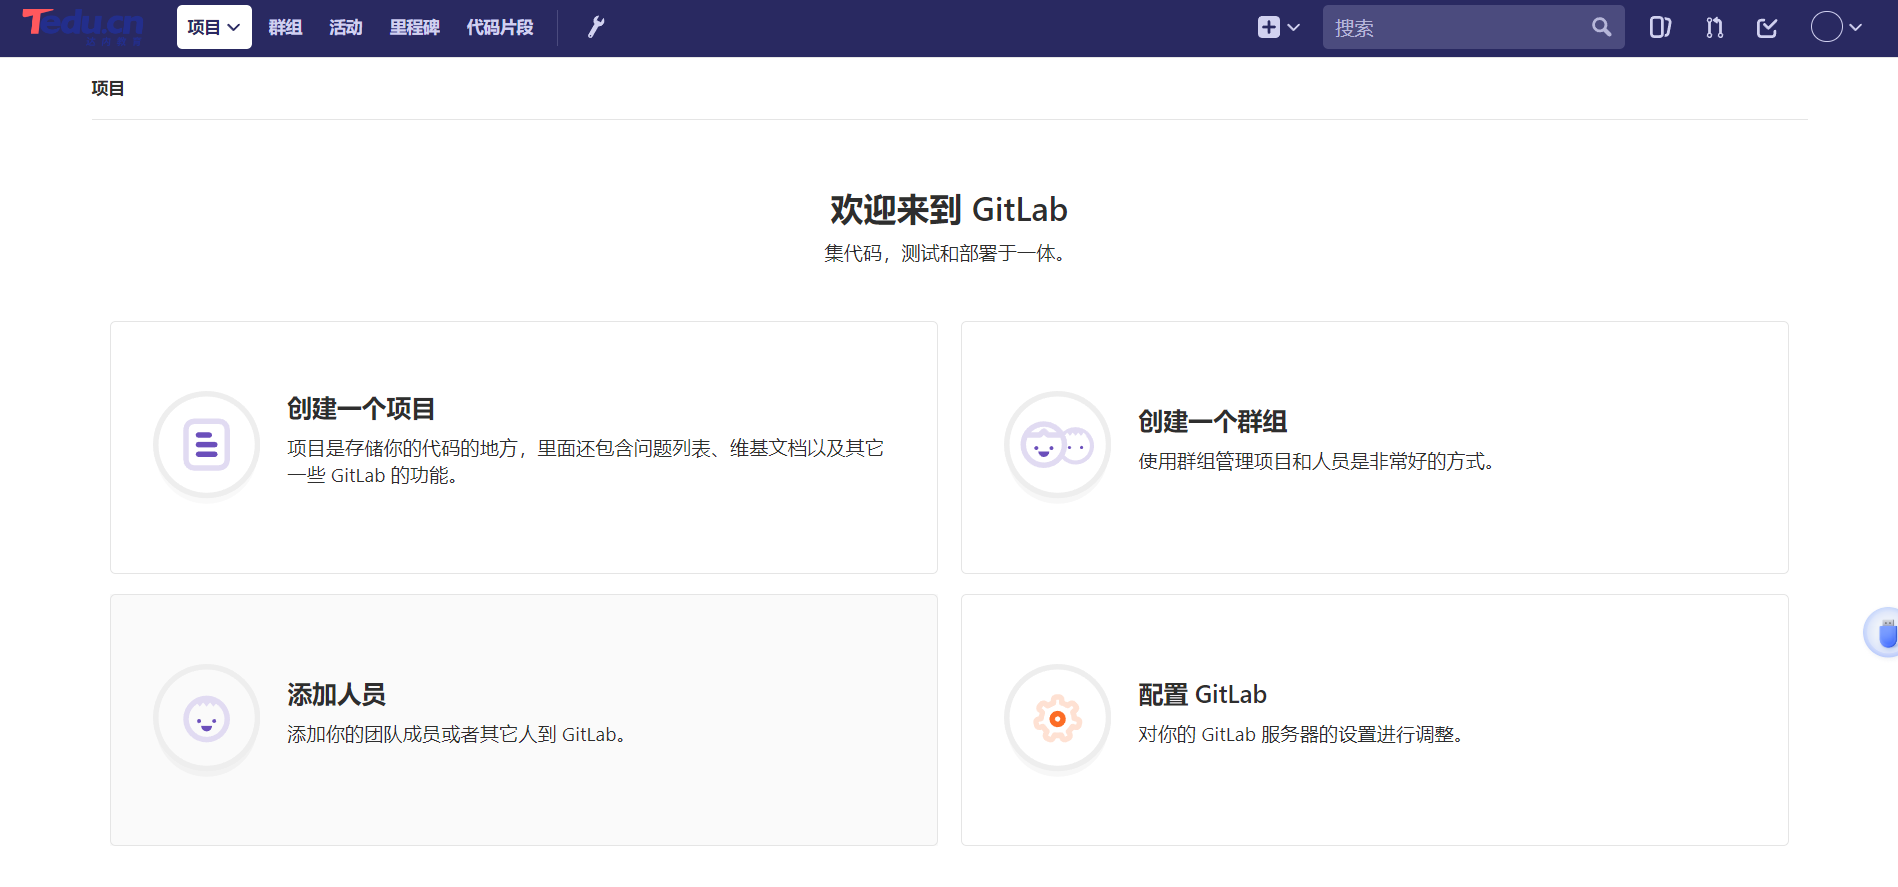The height and width of the screenshot is (887, 1898).
Task: Click the 创建一个群组 heading
Action: click(1212, 421)
